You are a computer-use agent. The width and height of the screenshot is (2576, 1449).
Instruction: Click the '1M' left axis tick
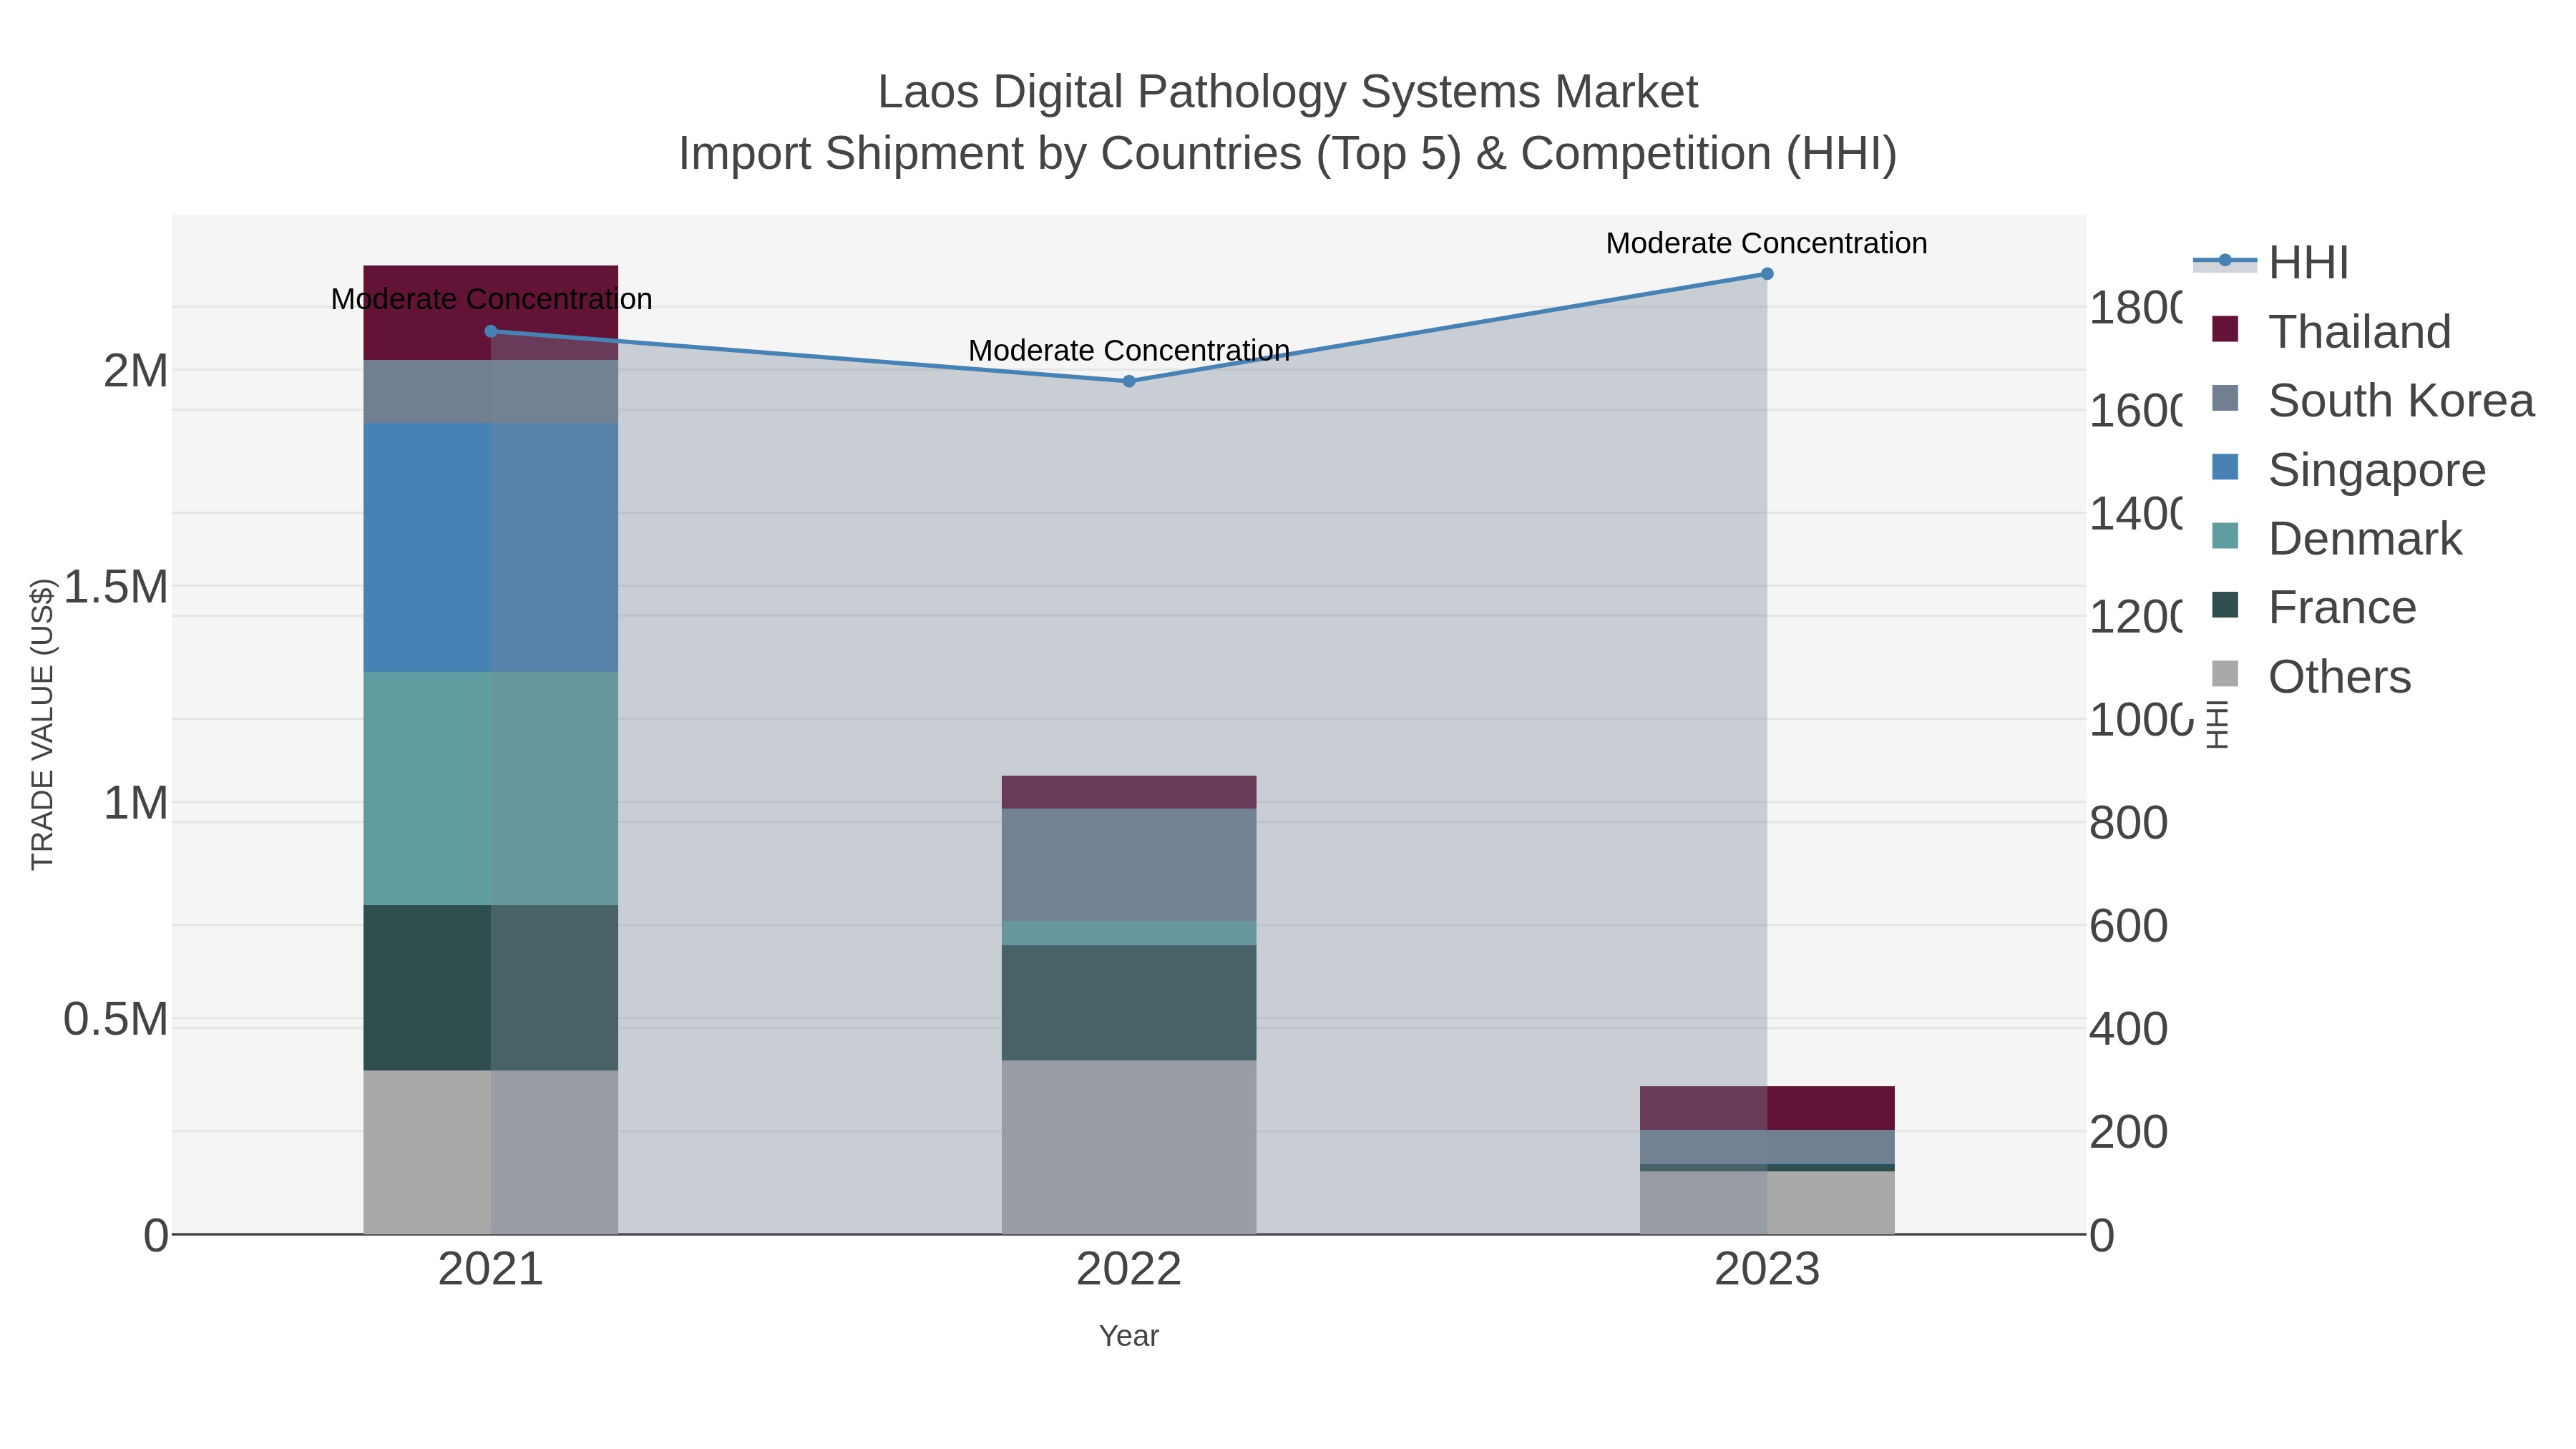136,803
